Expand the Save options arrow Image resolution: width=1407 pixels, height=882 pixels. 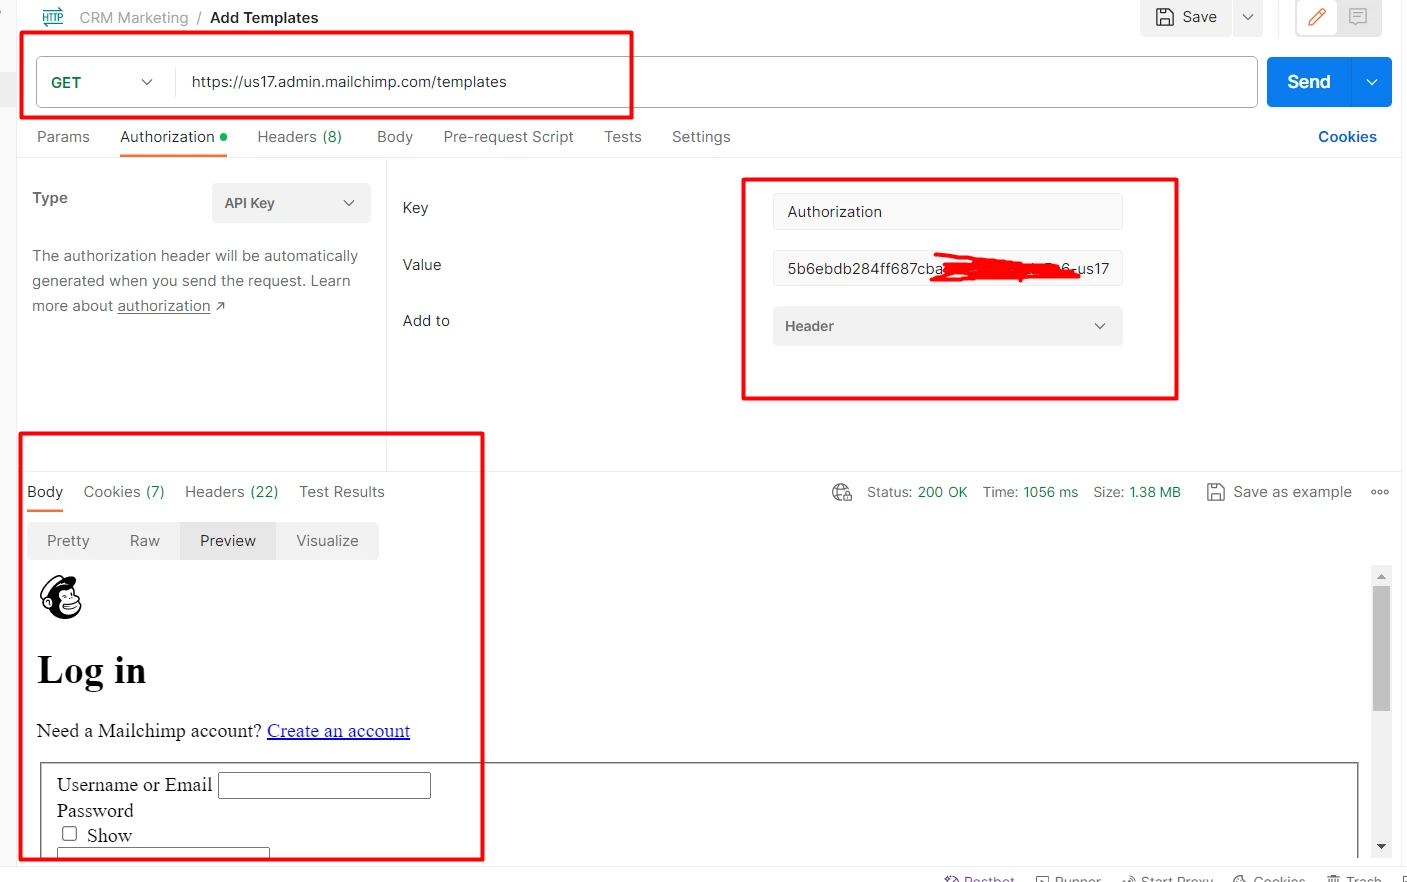click(x=1248, y=17)
